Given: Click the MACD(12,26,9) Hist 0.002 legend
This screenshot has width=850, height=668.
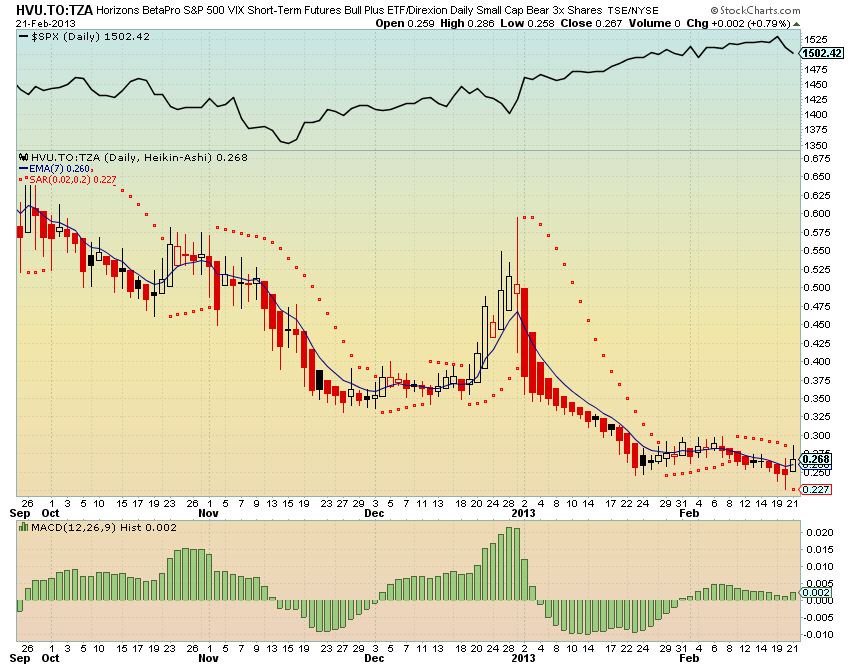Looking at the screenshot, I should pos(104,527).
